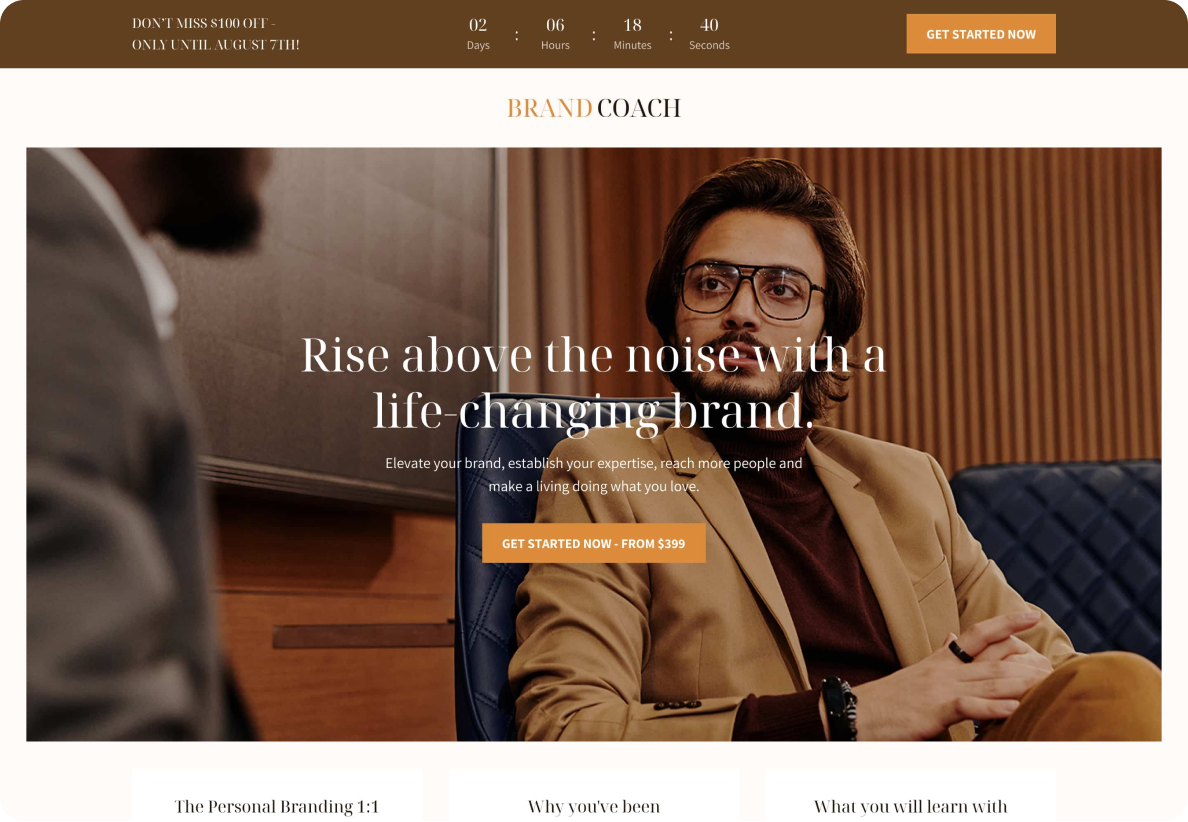The height and width of the screenshot is (822, 1188).
Task: Click the word COACH in the logo
Action: (x=639, y=108)
